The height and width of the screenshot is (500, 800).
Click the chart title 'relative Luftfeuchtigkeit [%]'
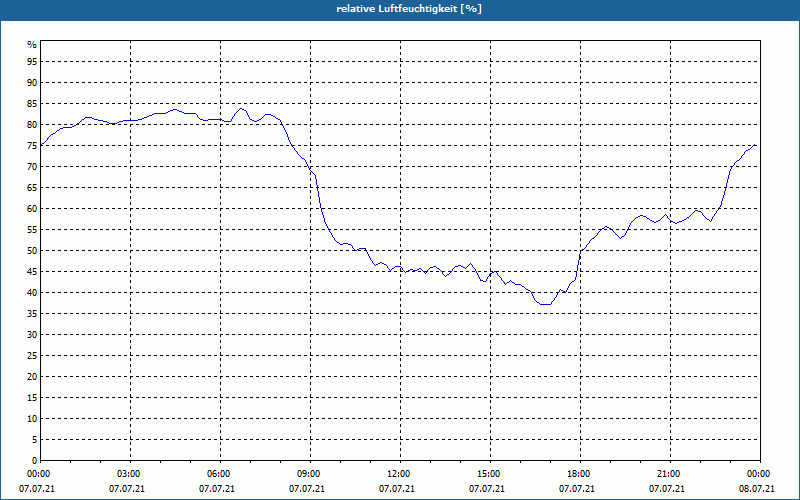(409, 9)
